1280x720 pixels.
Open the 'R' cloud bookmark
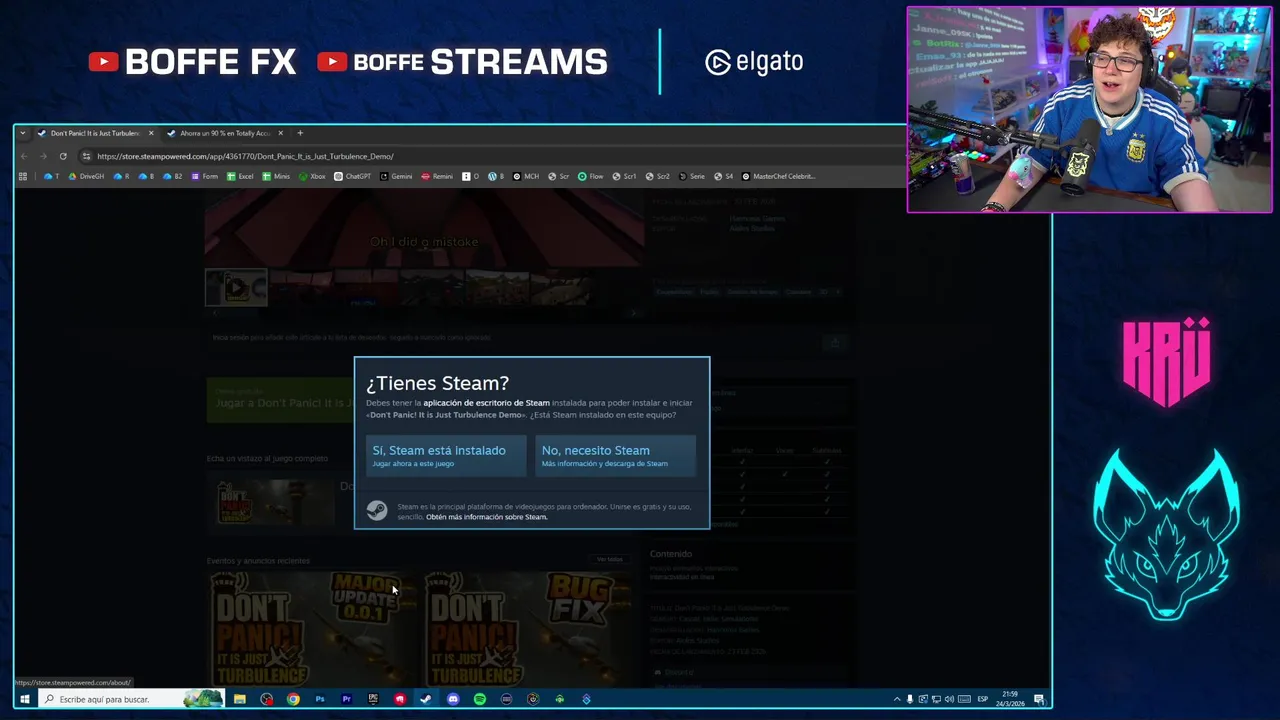122,176
